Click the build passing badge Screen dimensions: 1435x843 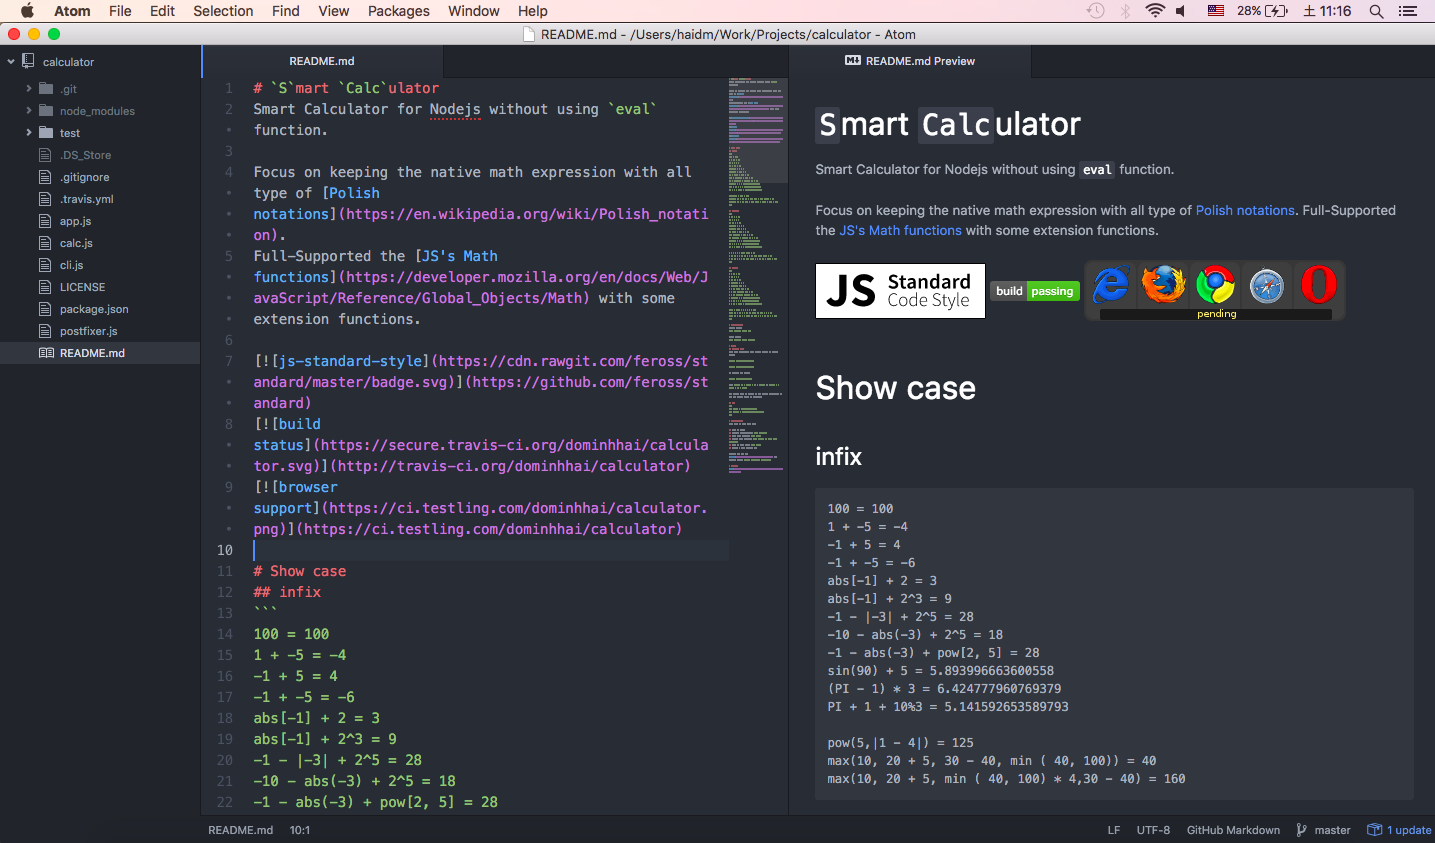pyautogui.click(x=1035, y=291)
